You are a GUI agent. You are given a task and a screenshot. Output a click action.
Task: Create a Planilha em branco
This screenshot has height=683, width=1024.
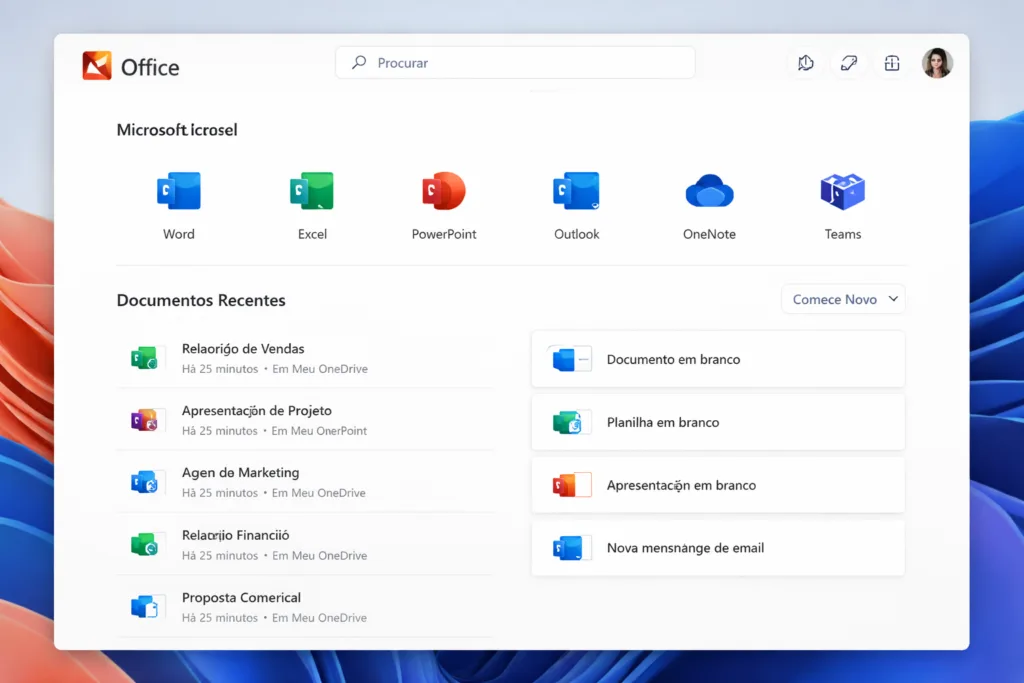tap(717, 421)
